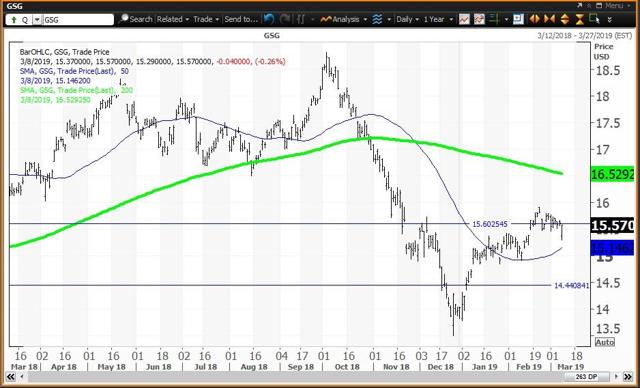The width and height of the screenshot is (640, 388).
Task: Click the date range 3/12/2018 - 3/27/2019 text
Action: pyautogui.click(x=585, y=36)
